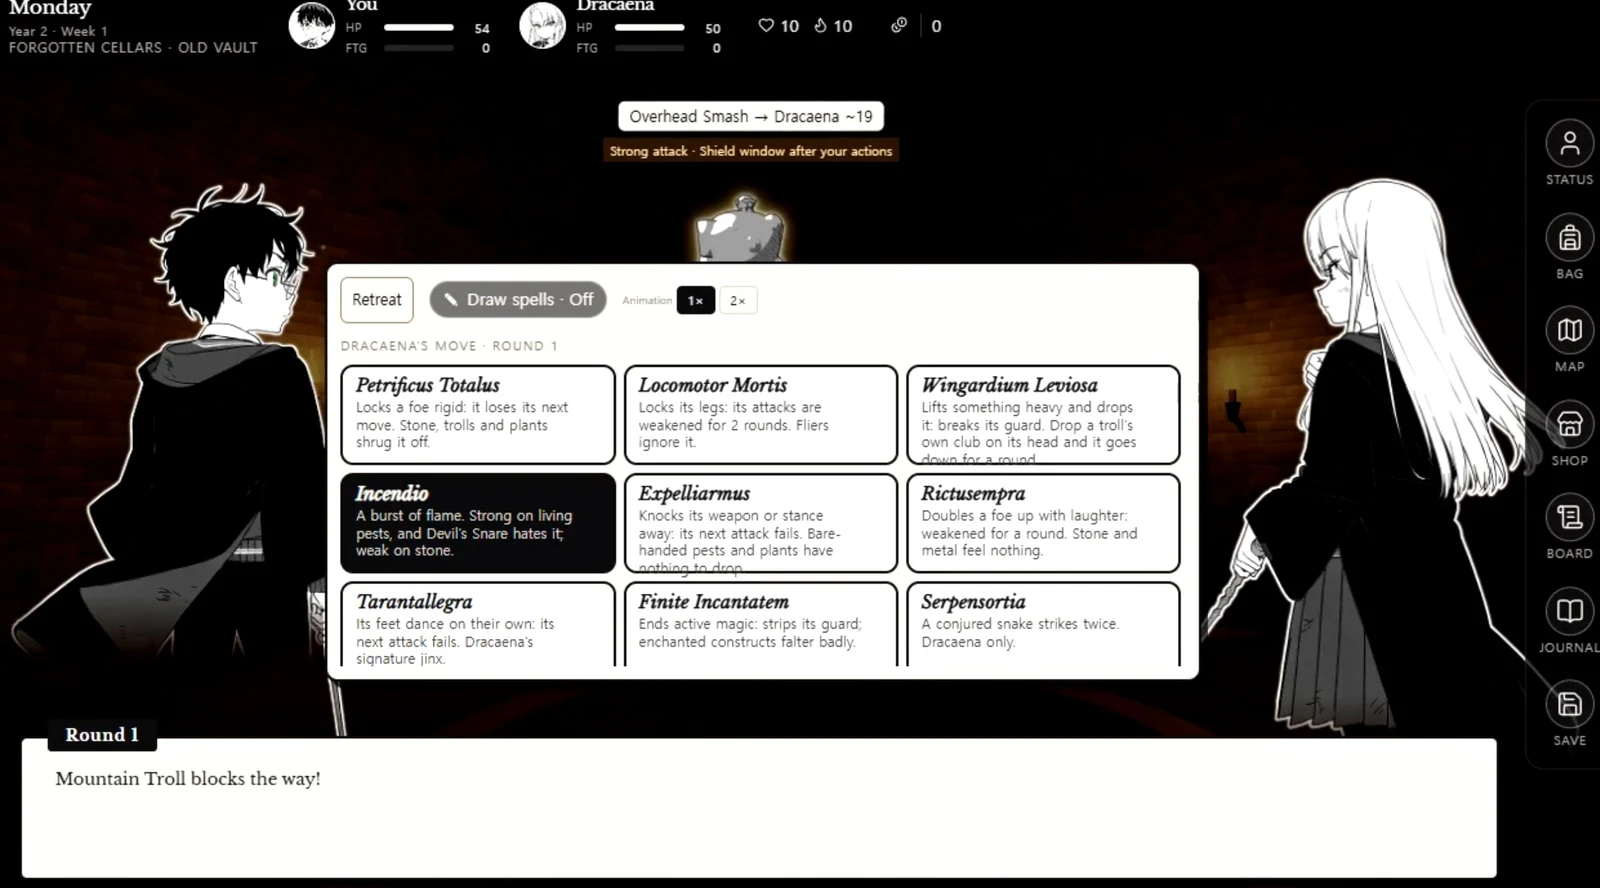This screenshot has height=888, width=1600.
Task: Click the Save game icon
Action: pyautogui.click(x=1569, y=705)
